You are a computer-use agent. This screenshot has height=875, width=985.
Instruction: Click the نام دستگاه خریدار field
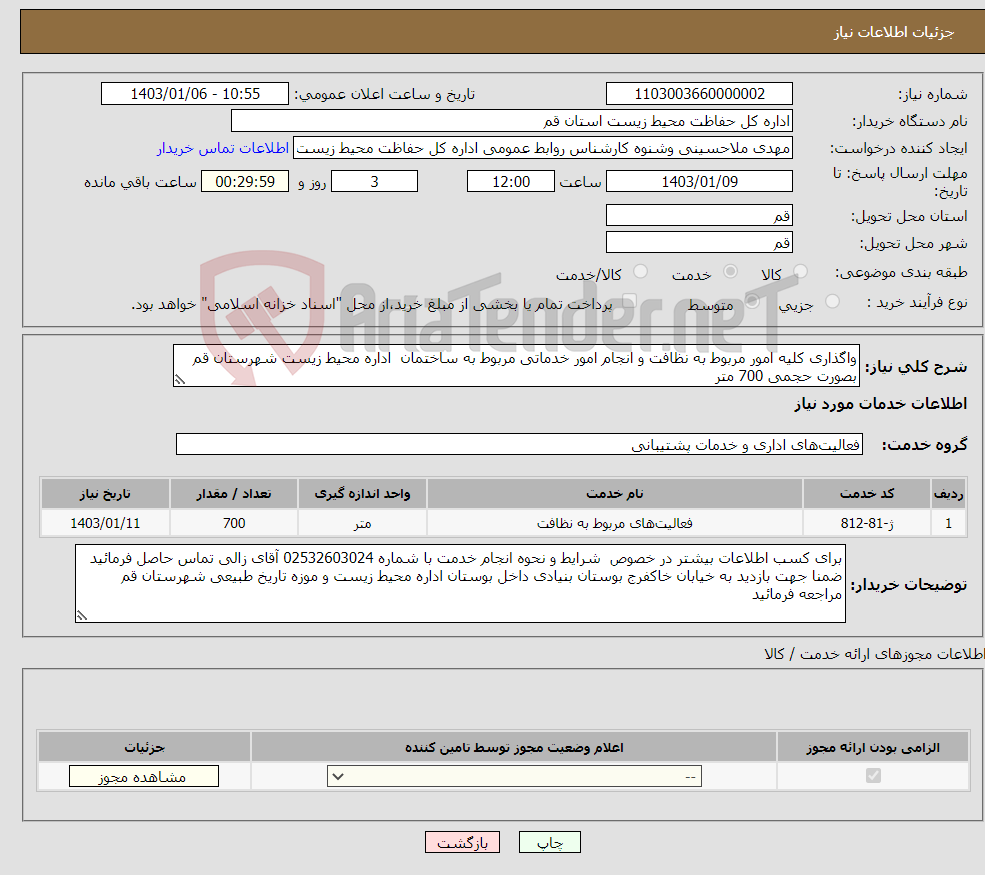click(x=511, y=121)
